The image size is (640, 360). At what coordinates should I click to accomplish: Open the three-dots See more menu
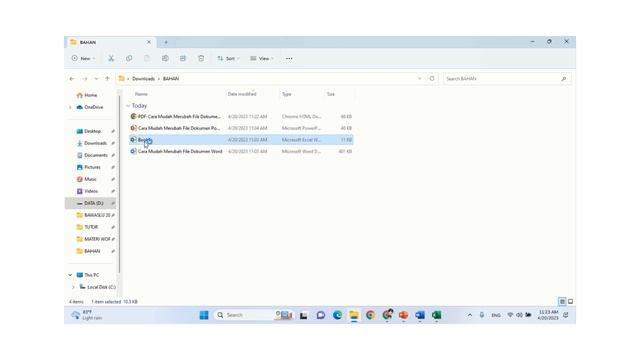[x=289, y=58]
